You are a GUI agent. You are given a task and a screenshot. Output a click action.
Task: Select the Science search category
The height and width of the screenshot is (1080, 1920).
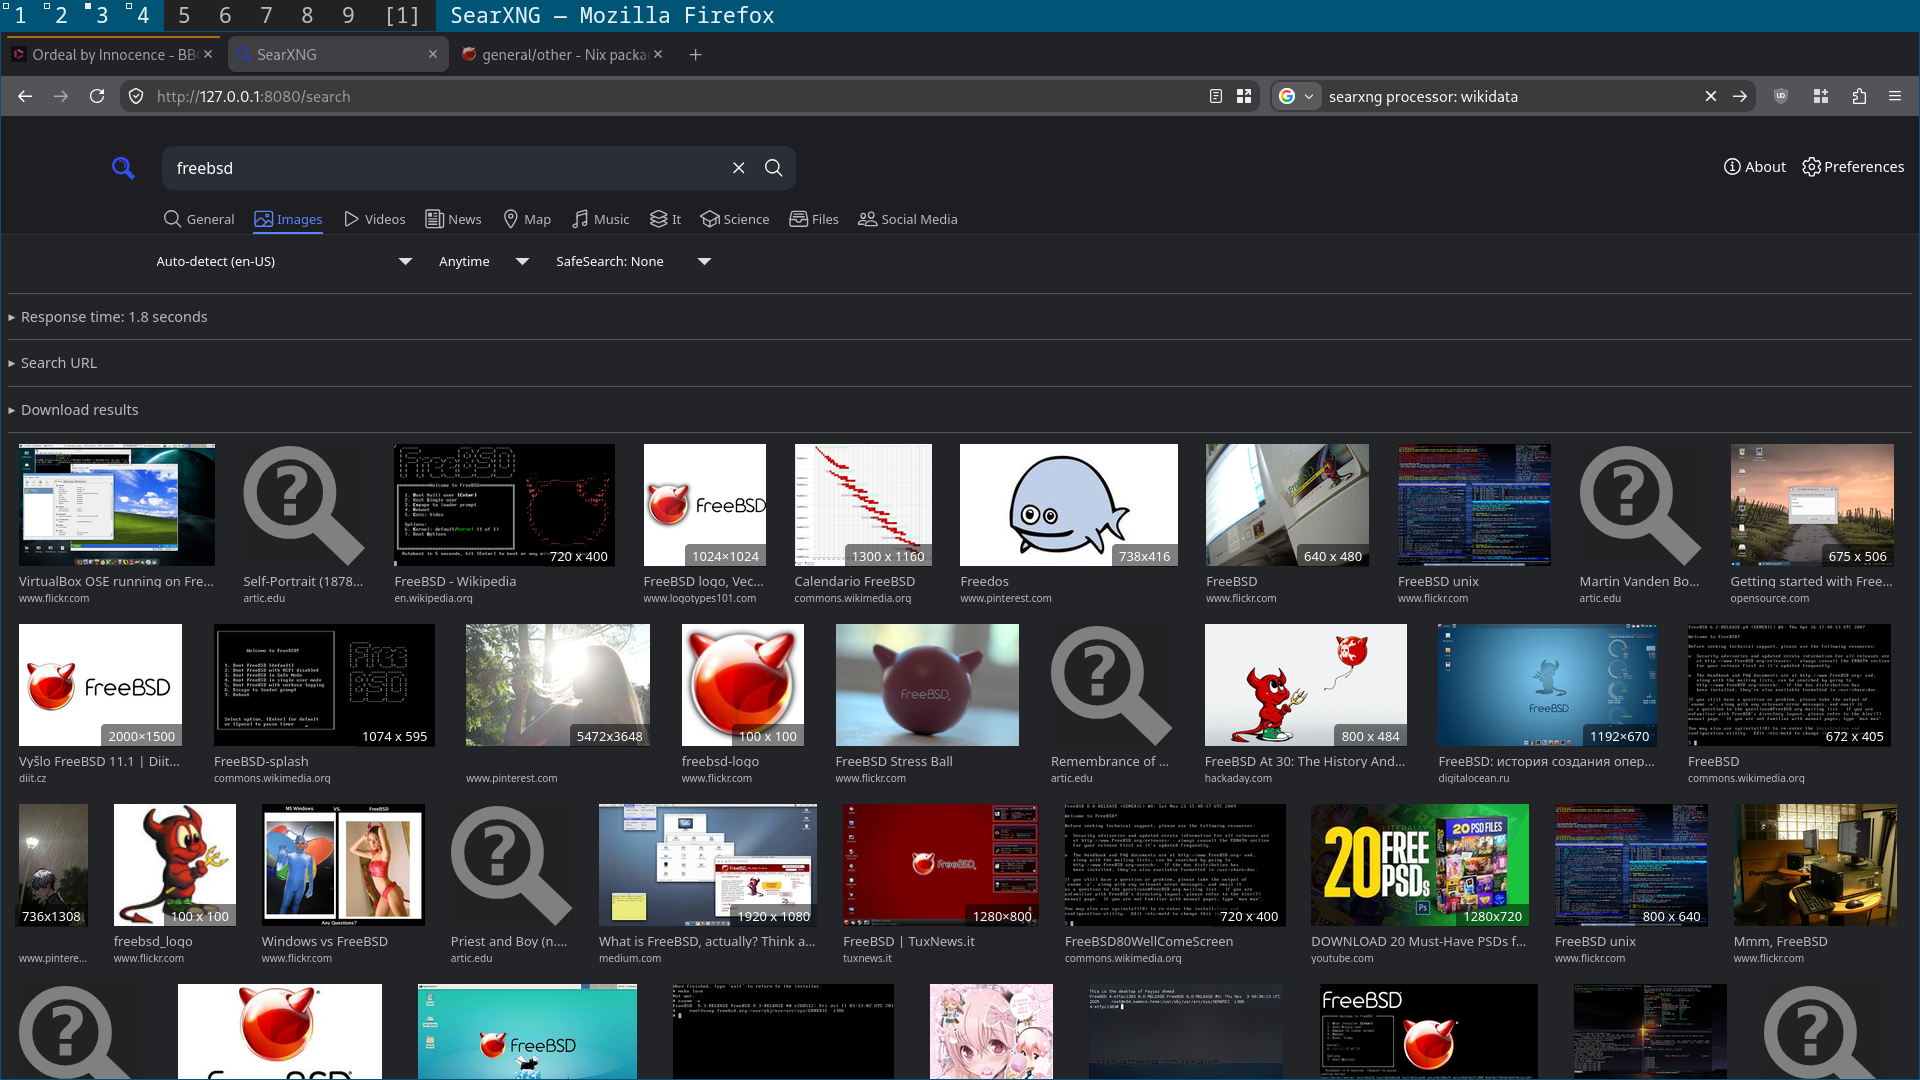735,219
